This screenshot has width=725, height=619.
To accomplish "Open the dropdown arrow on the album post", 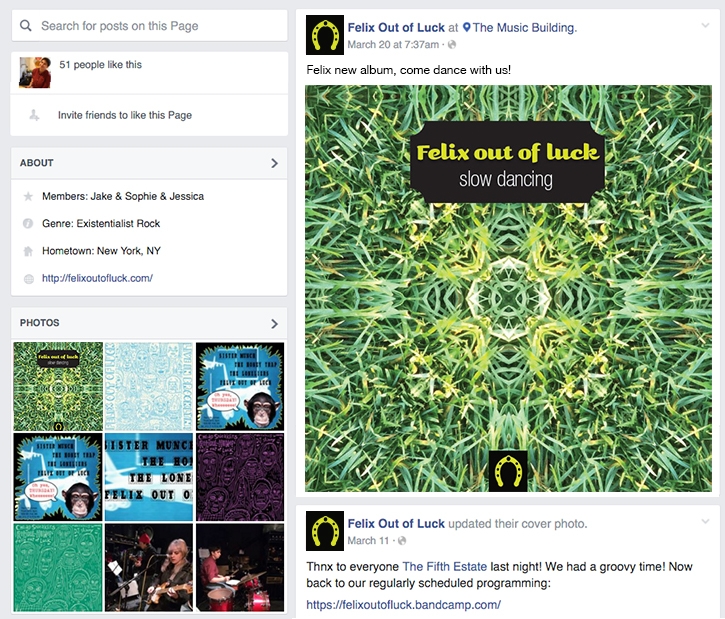I will pyautogui.click(x=705, y=25).
